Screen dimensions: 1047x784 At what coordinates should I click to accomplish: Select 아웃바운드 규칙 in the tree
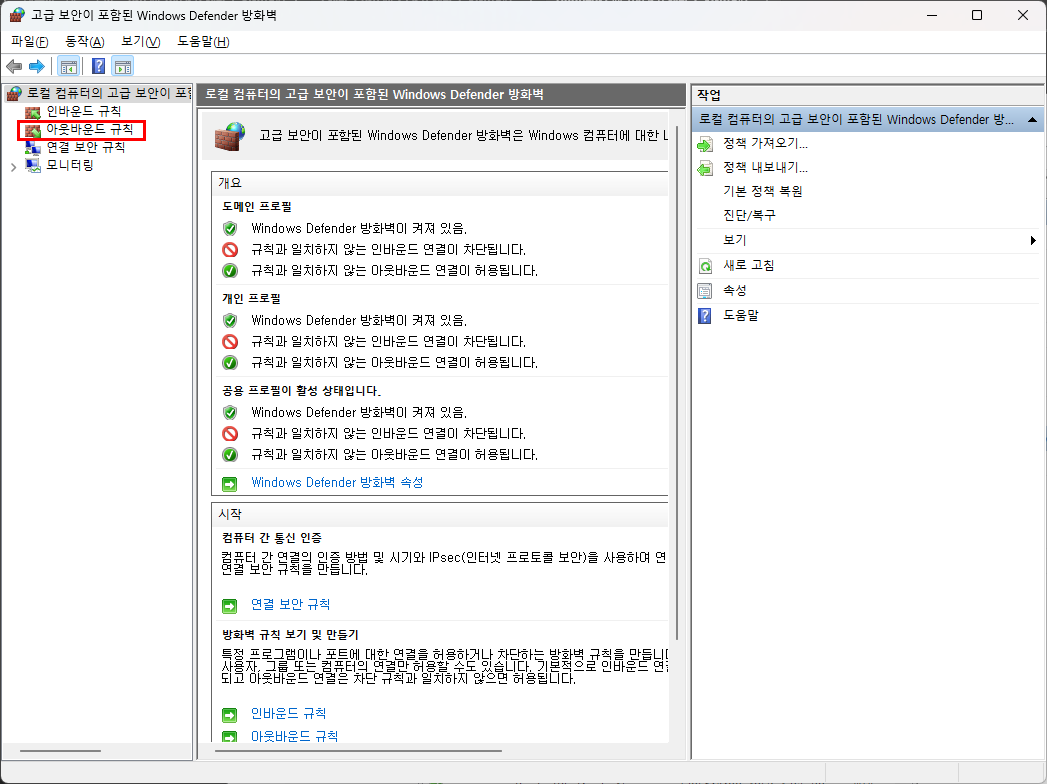point(89,129)
